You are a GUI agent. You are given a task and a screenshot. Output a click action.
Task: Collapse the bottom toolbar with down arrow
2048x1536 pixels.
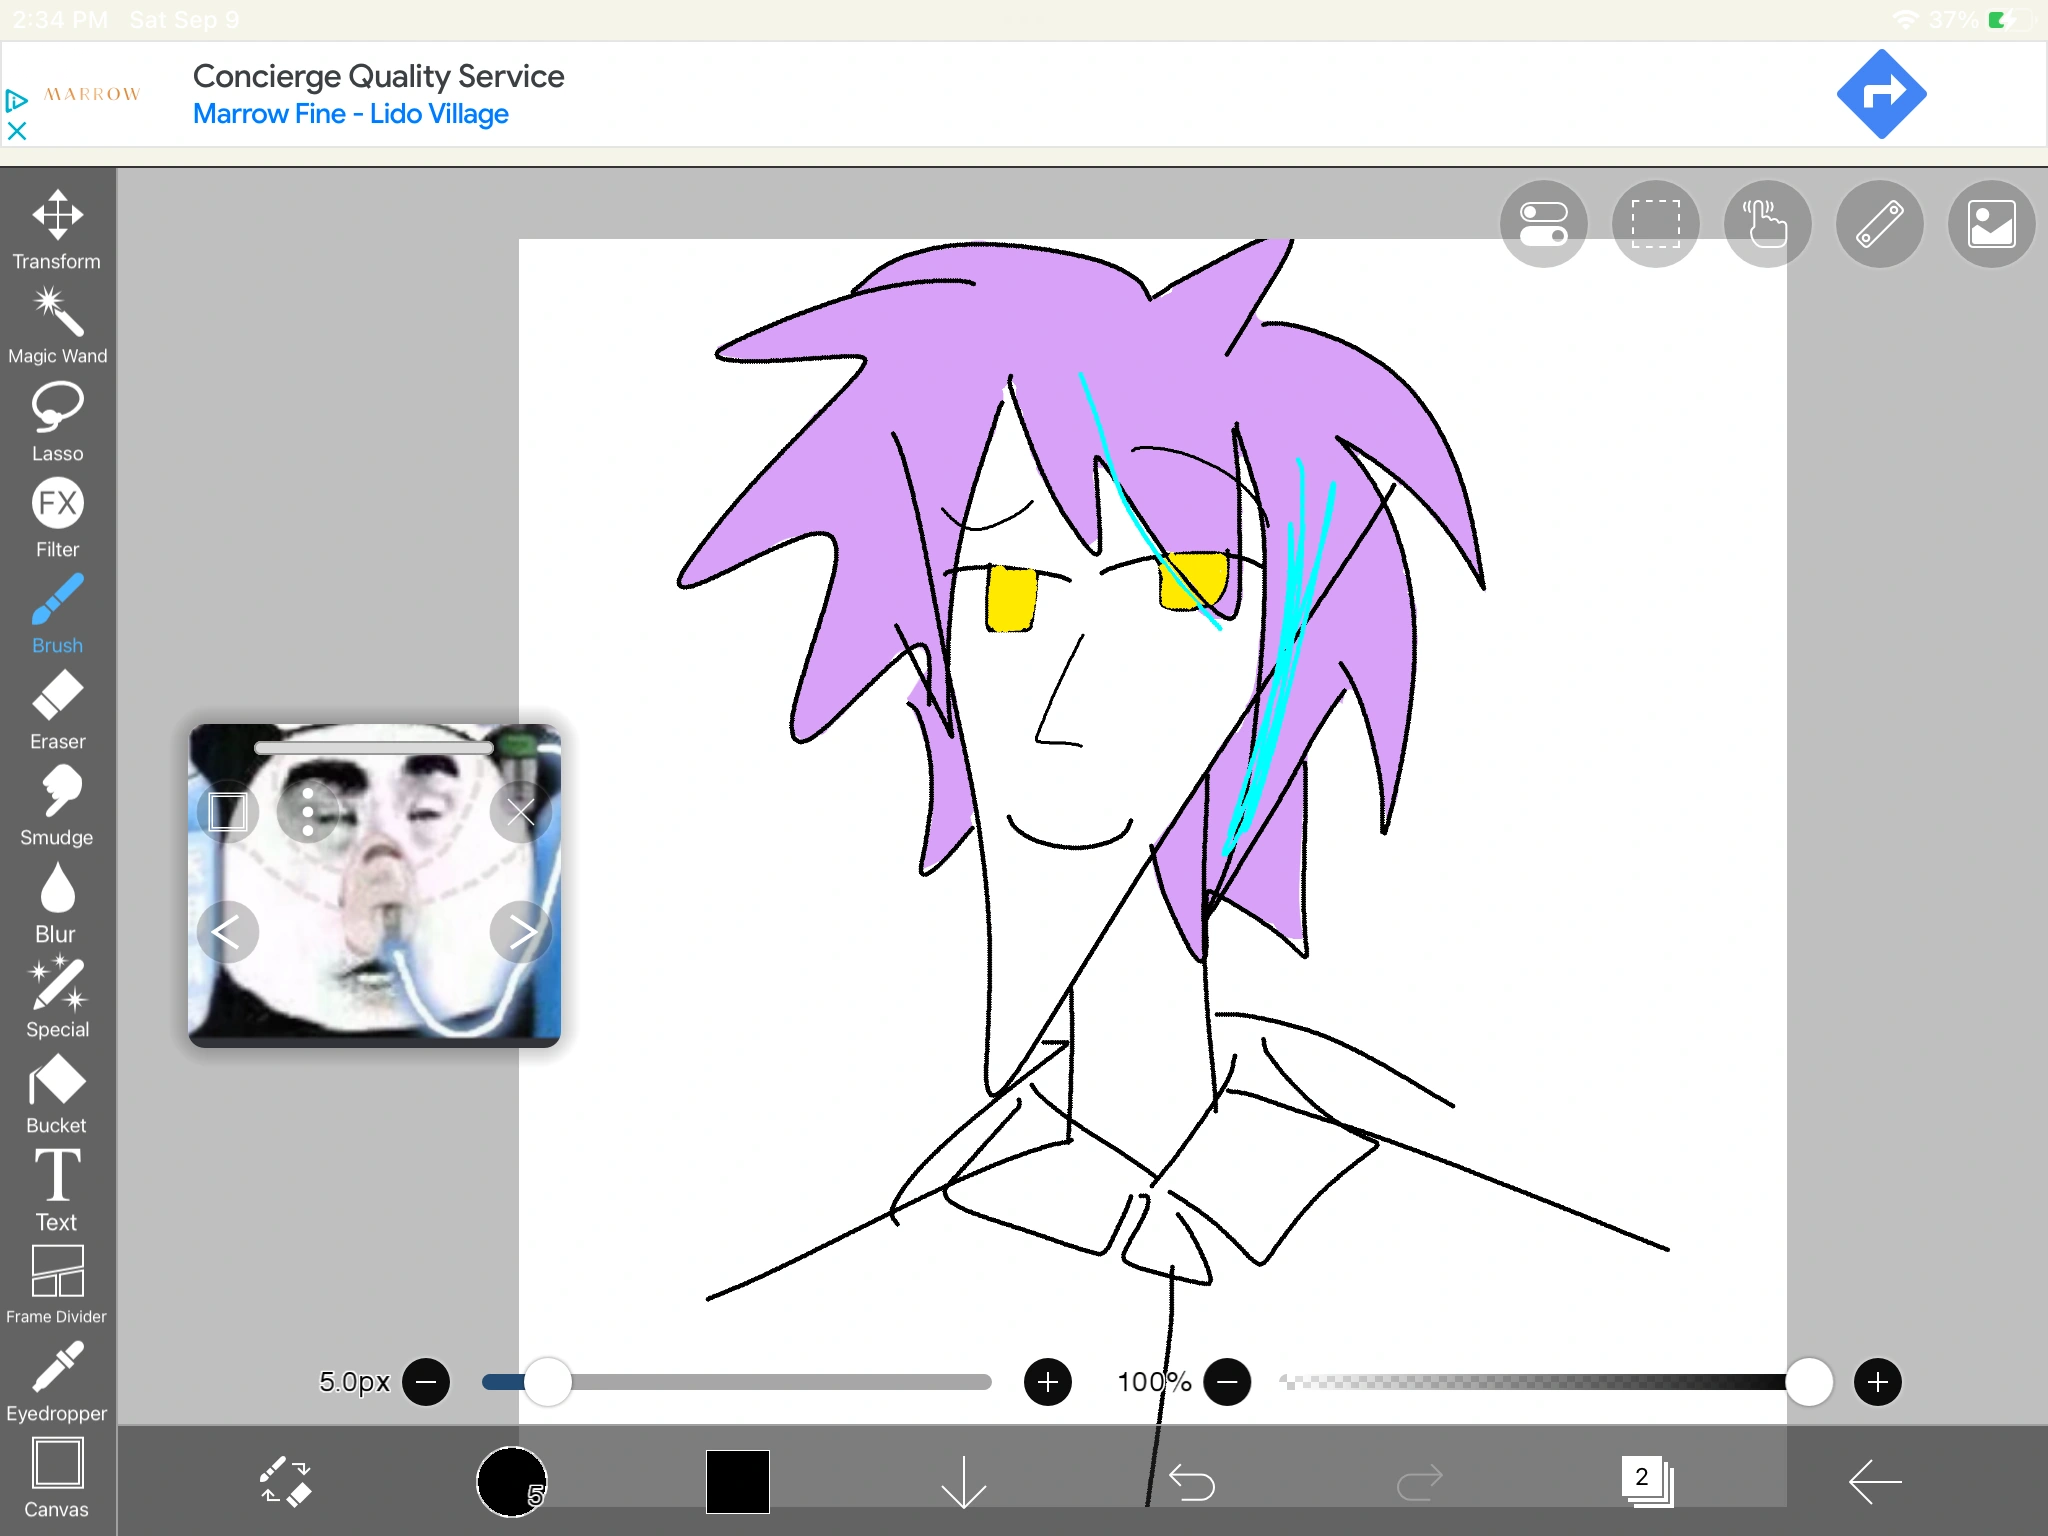tap(963, 1484)
